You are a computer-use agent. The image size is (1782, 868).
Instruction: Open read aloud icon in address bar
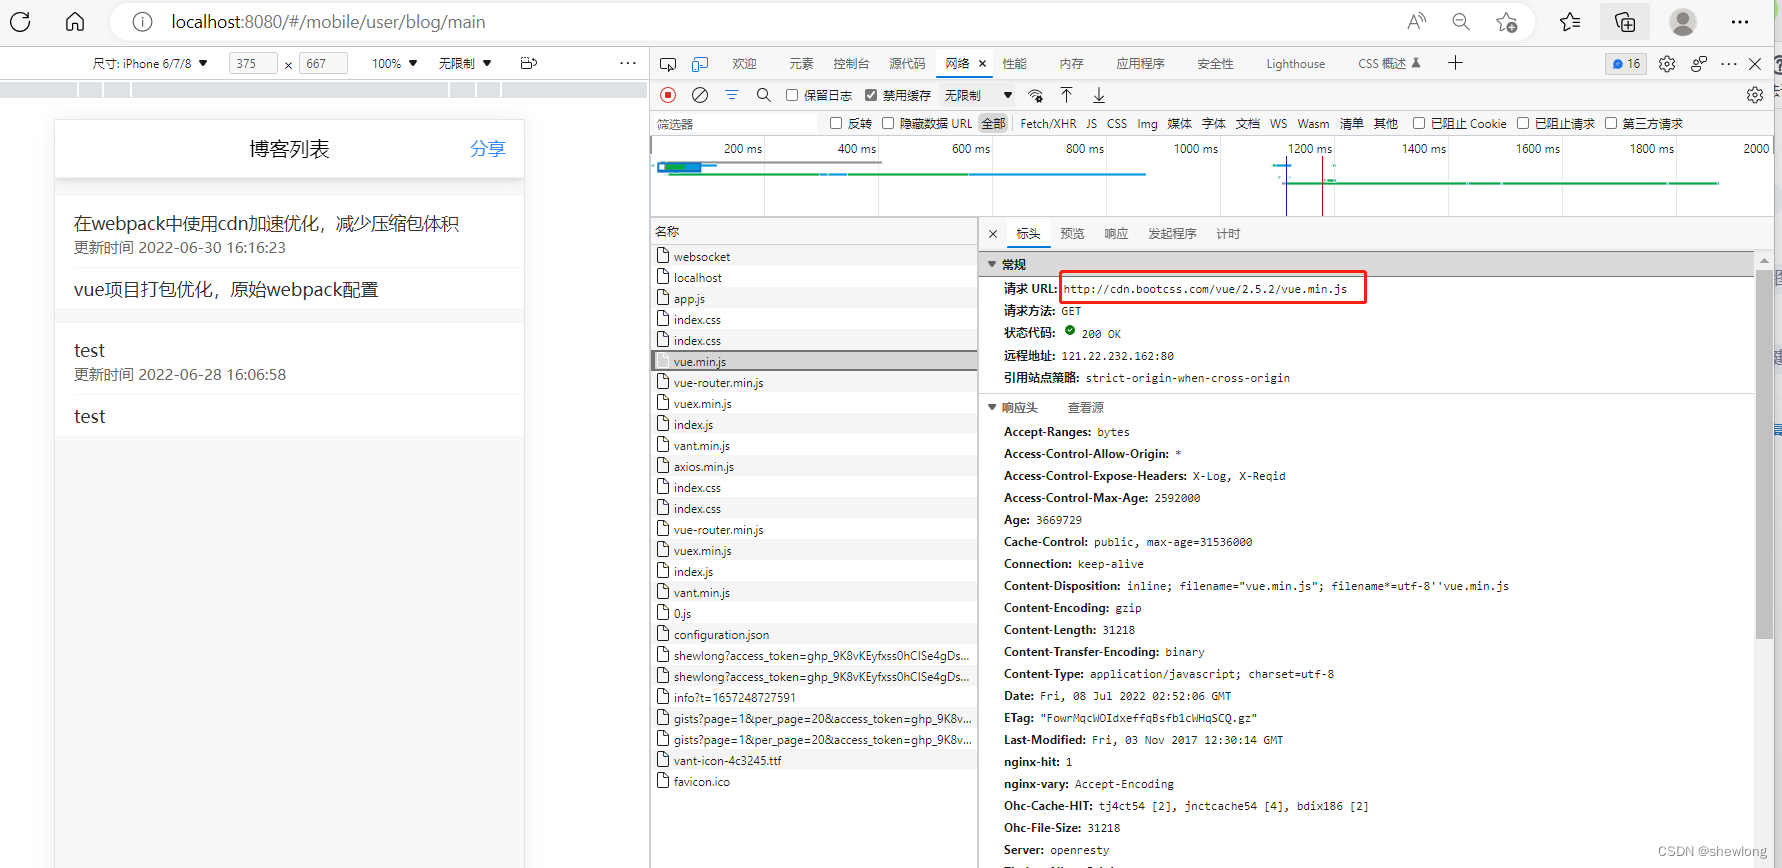point(1417,21)
